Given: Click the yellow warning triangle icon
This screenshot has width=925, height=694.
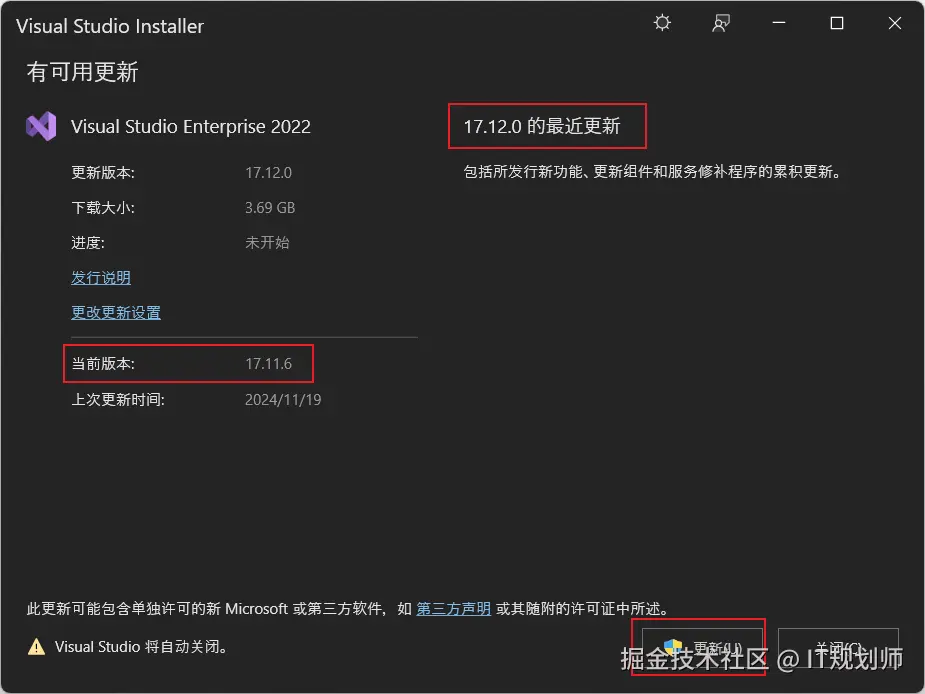Looking at the screenshot, I should pos(37,647).
